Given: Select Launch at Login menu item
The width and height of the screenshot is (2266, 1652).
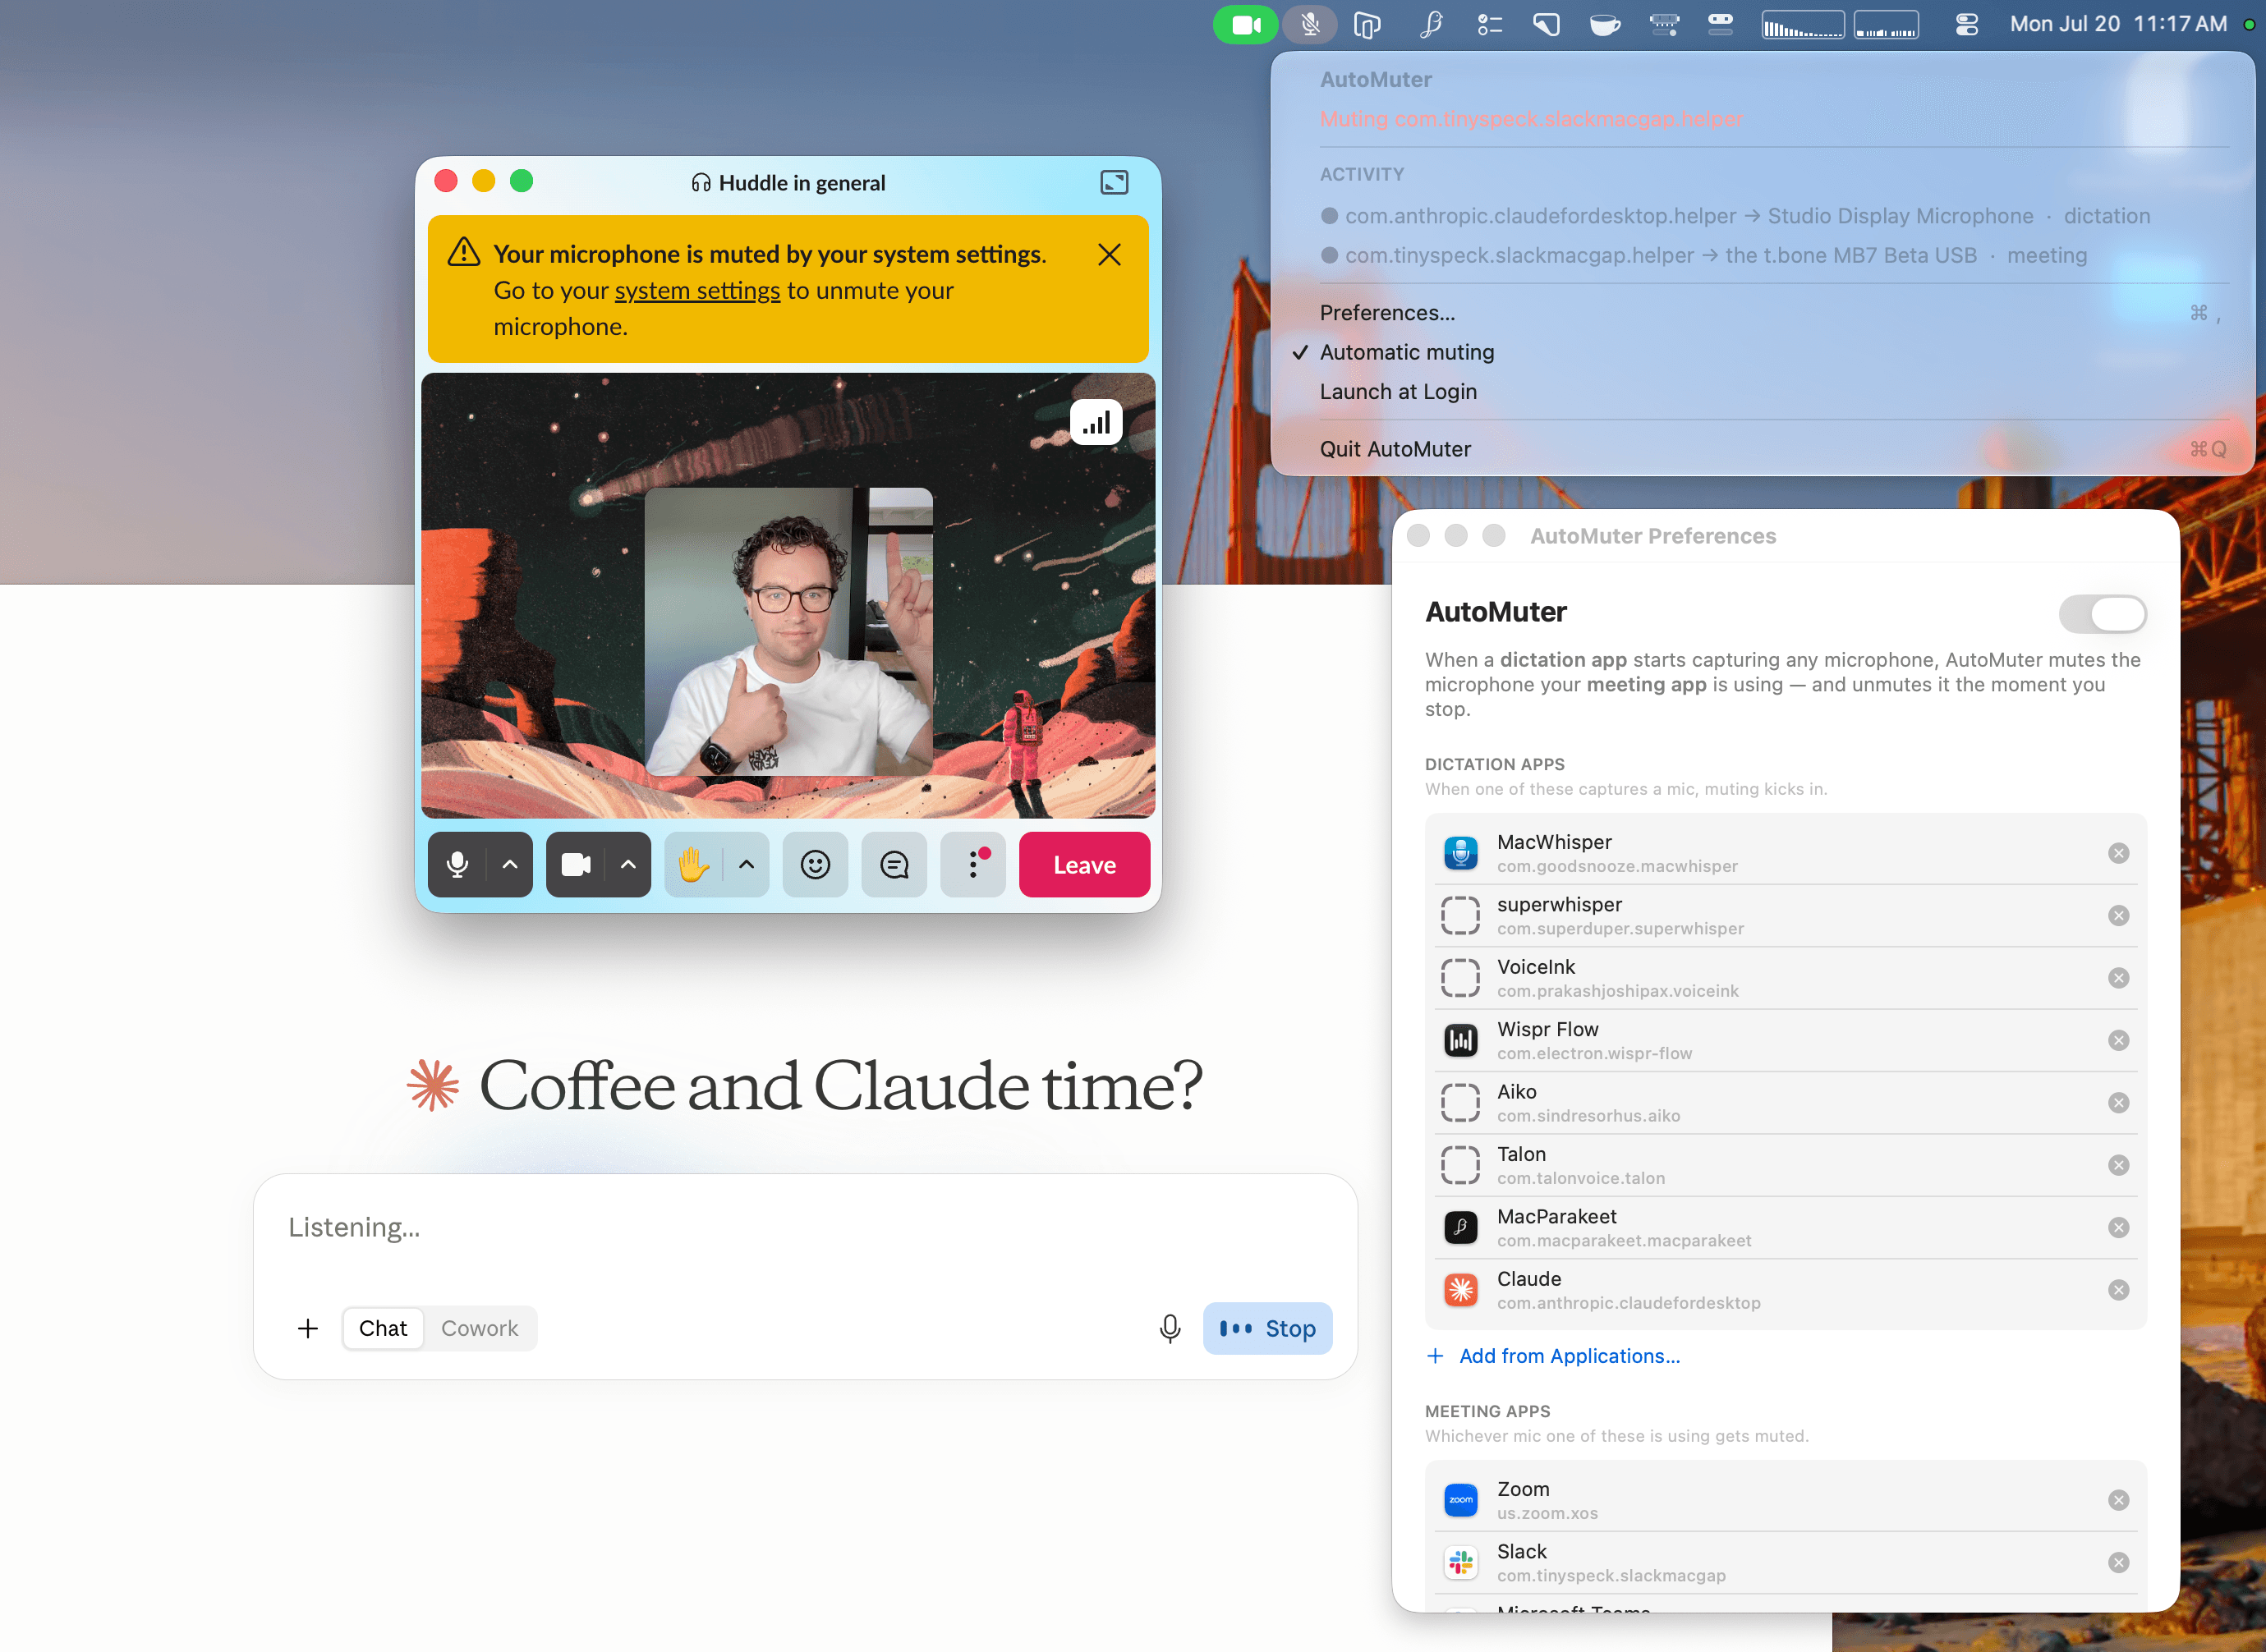Looking at the screenshot, I should click(x=1762, y=392).
